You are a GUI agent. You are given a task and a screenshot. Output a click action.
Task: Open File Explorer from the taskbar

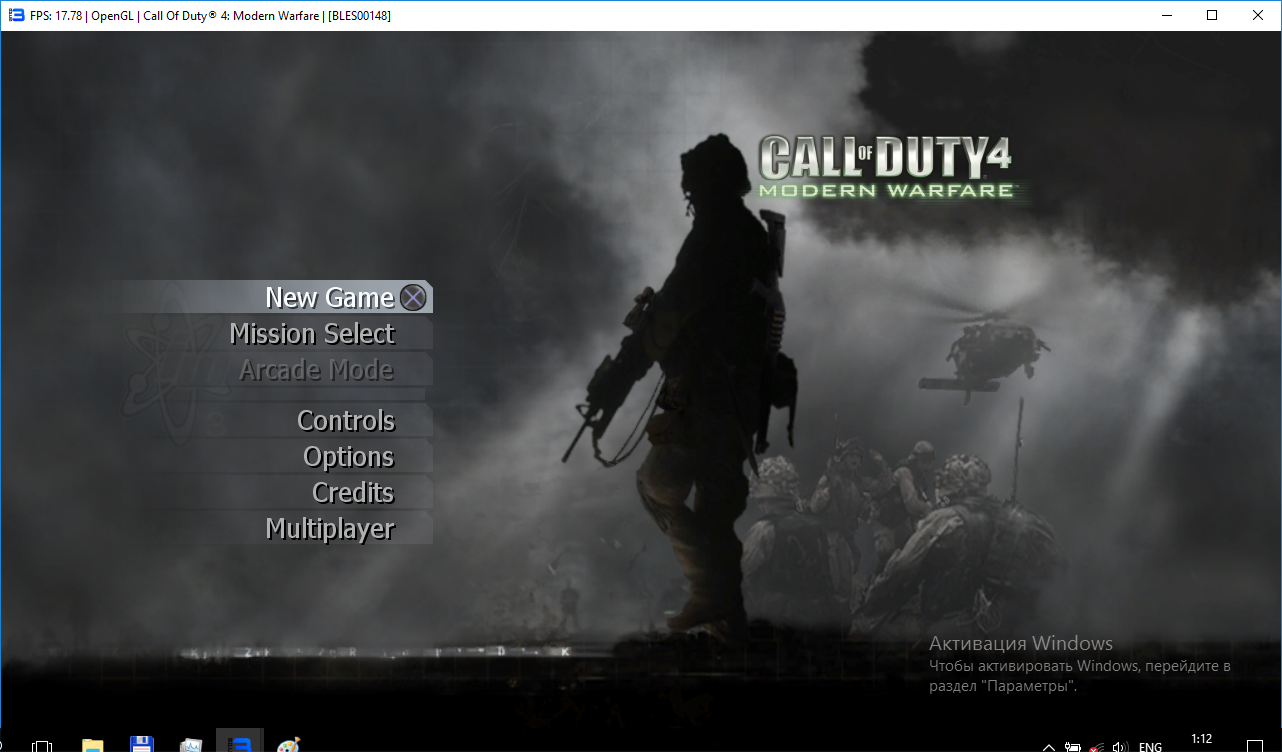(x=93, y=745)
